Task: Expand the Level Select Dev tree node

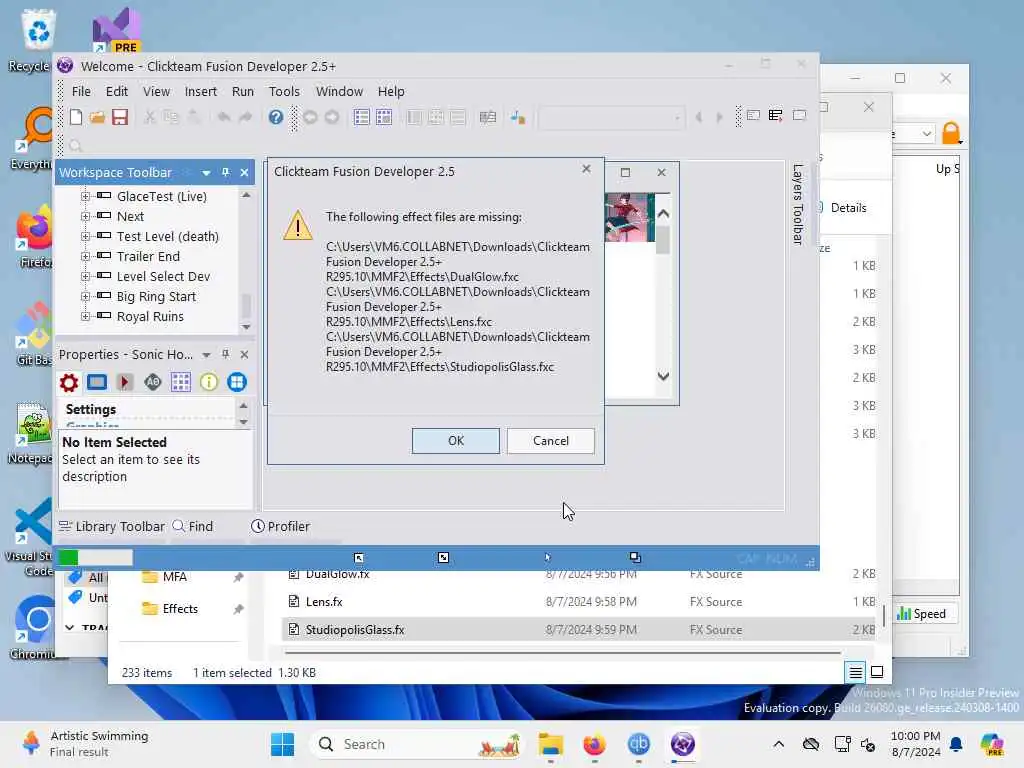Action: coord(85,277)
